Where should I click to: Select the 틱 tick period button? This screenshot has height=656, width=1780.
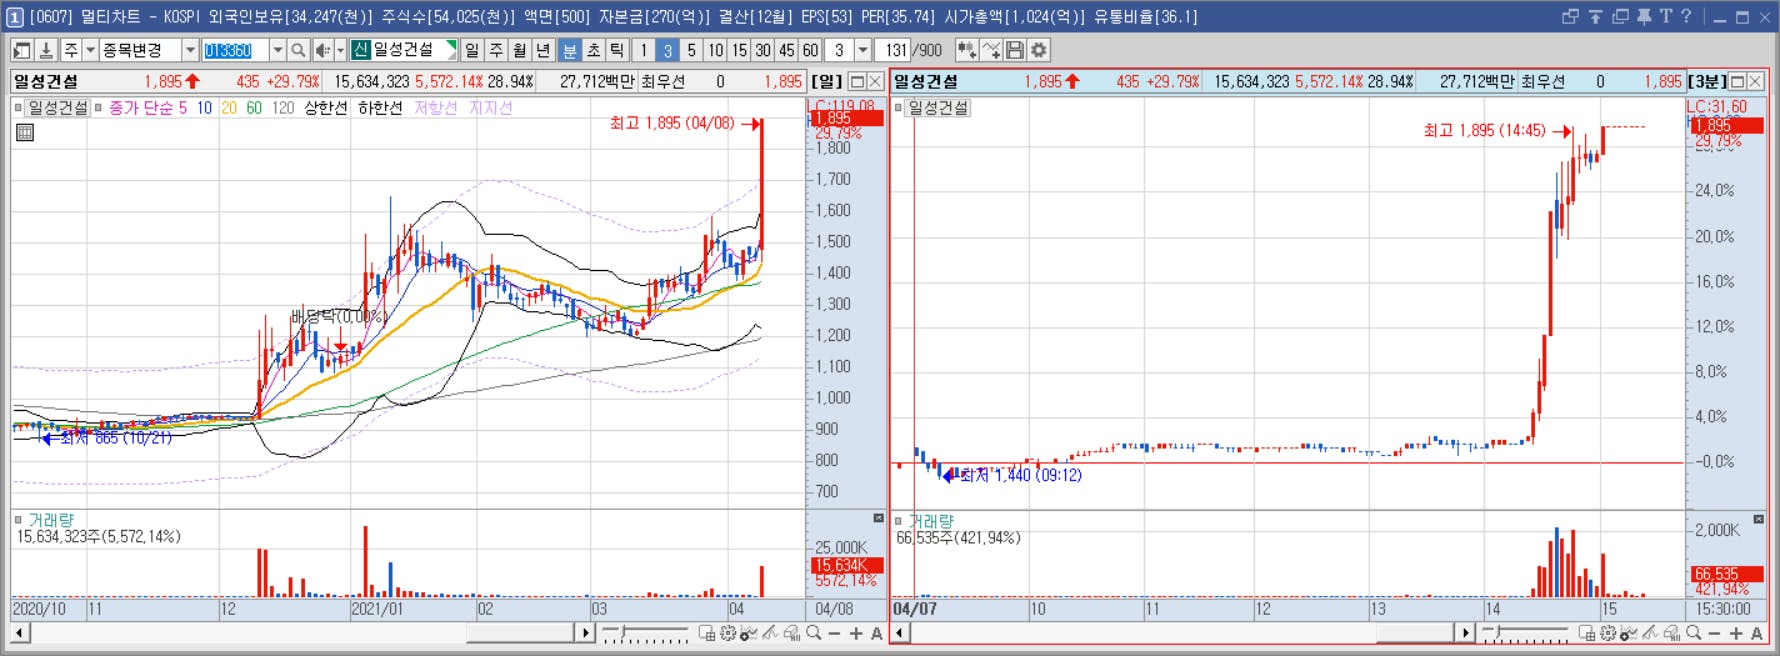(x=617, y=50)
